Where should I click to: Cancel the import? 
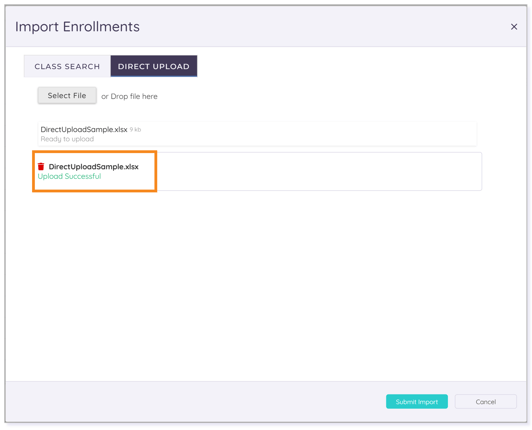(486, 401)
